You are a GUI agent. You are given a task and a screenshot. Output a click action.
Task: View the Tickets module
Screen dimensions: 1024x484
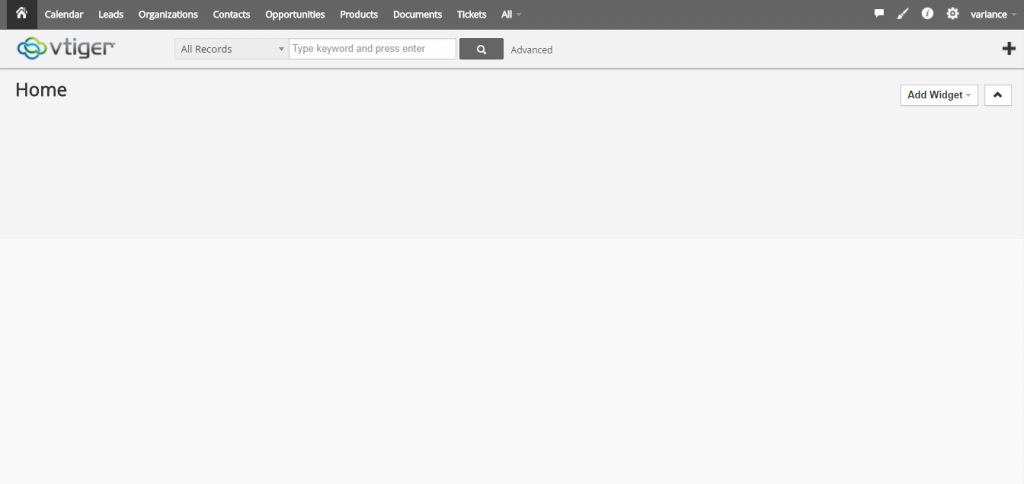472,14
